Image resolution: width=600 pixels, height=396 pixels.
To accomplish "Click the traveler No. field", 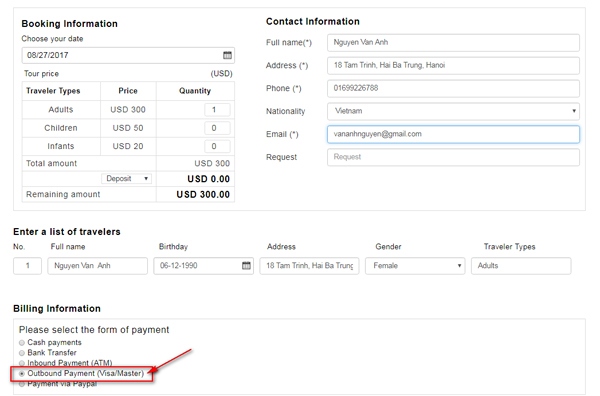I will tap(27, 266).
